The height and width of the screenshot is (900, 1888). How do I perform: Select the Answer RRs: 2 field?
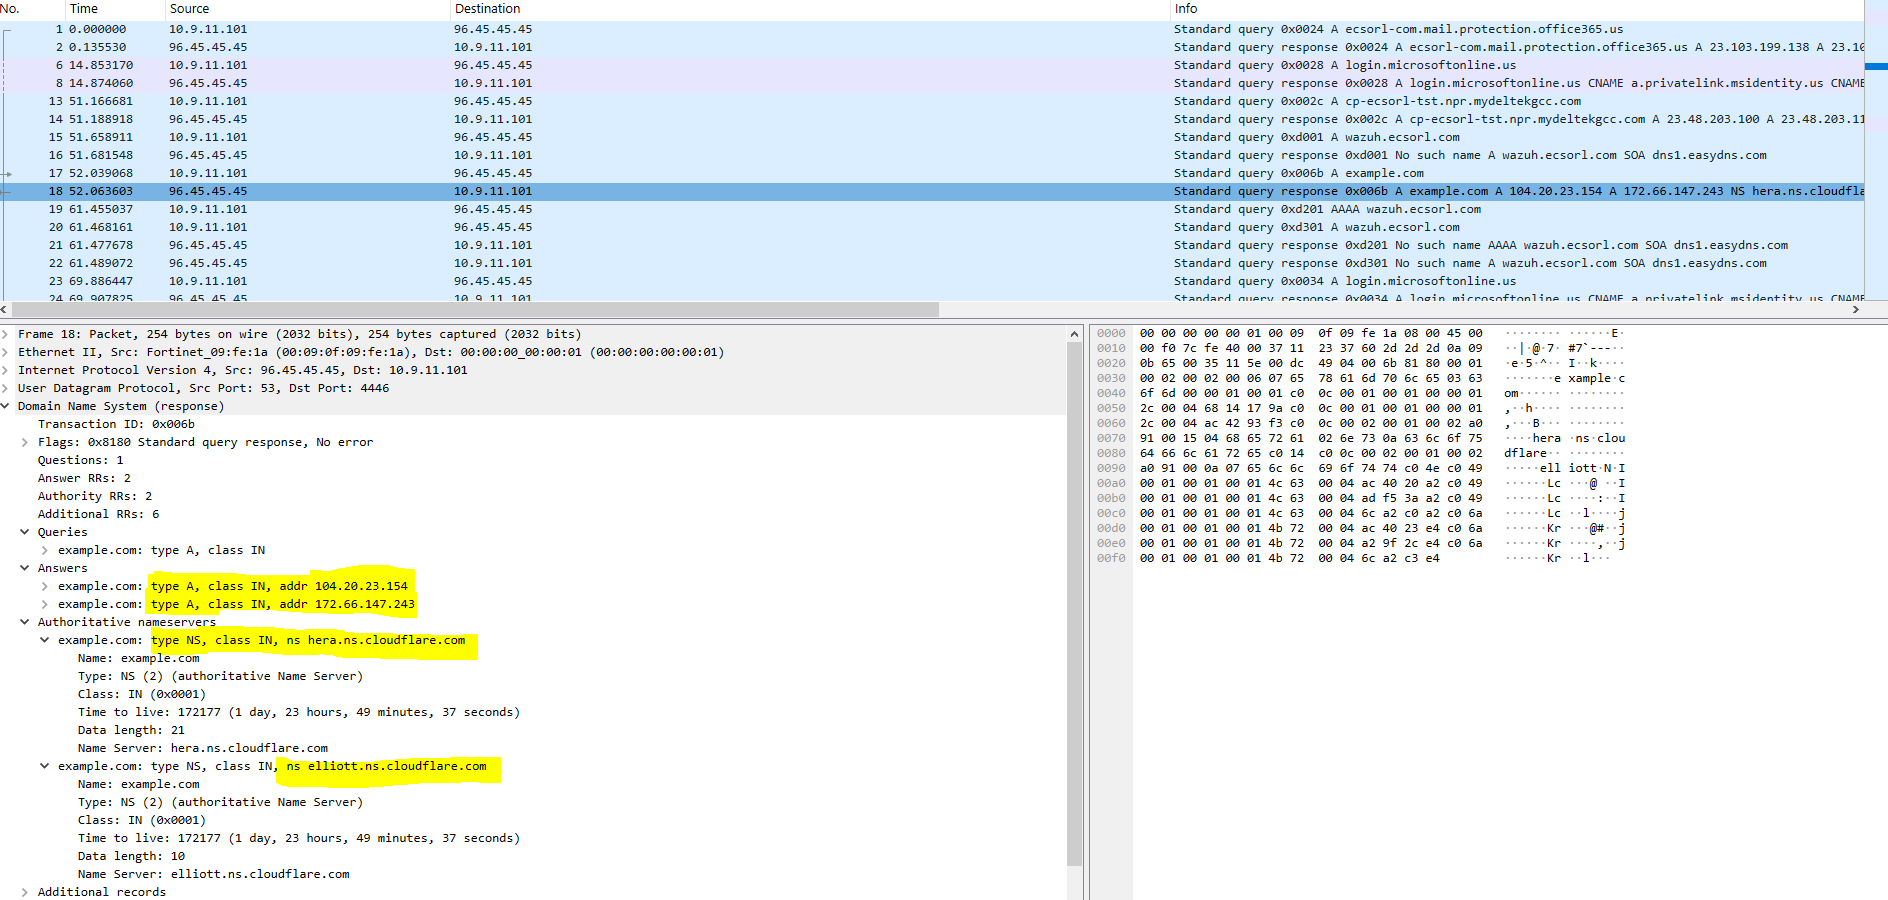click(x=84, y=478)
